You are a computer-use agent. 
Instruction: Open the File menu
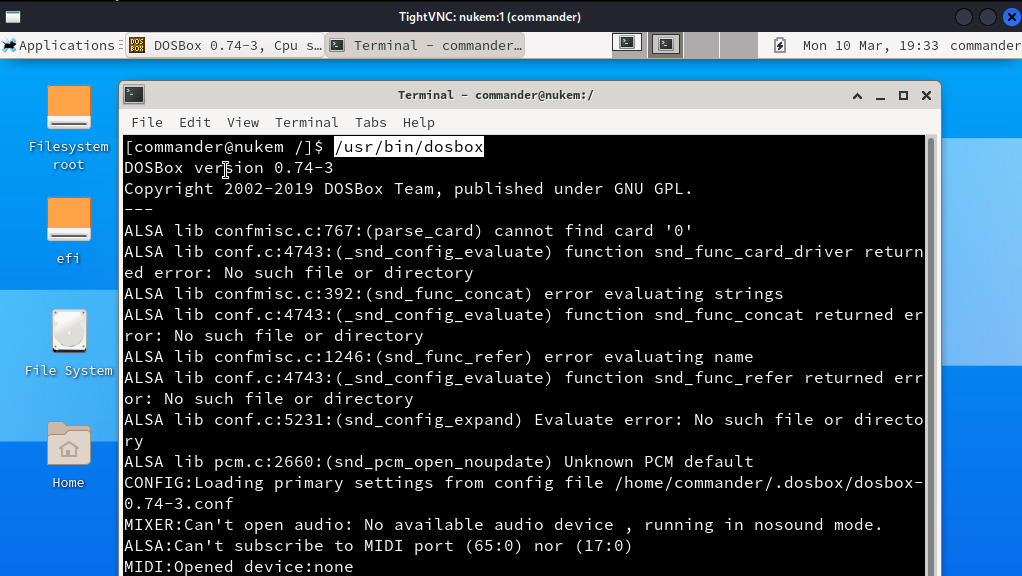tap(147, 122)
